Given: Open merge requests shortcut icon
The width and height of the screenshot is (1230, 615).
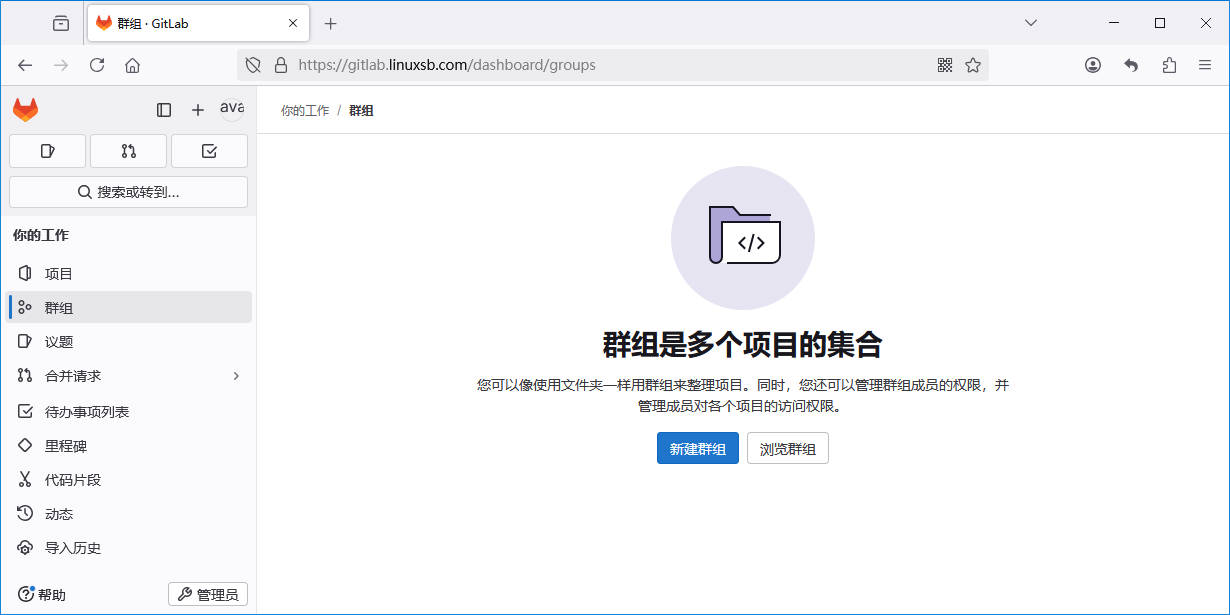Looking at the screenshot, I should [x=128, y=151].
